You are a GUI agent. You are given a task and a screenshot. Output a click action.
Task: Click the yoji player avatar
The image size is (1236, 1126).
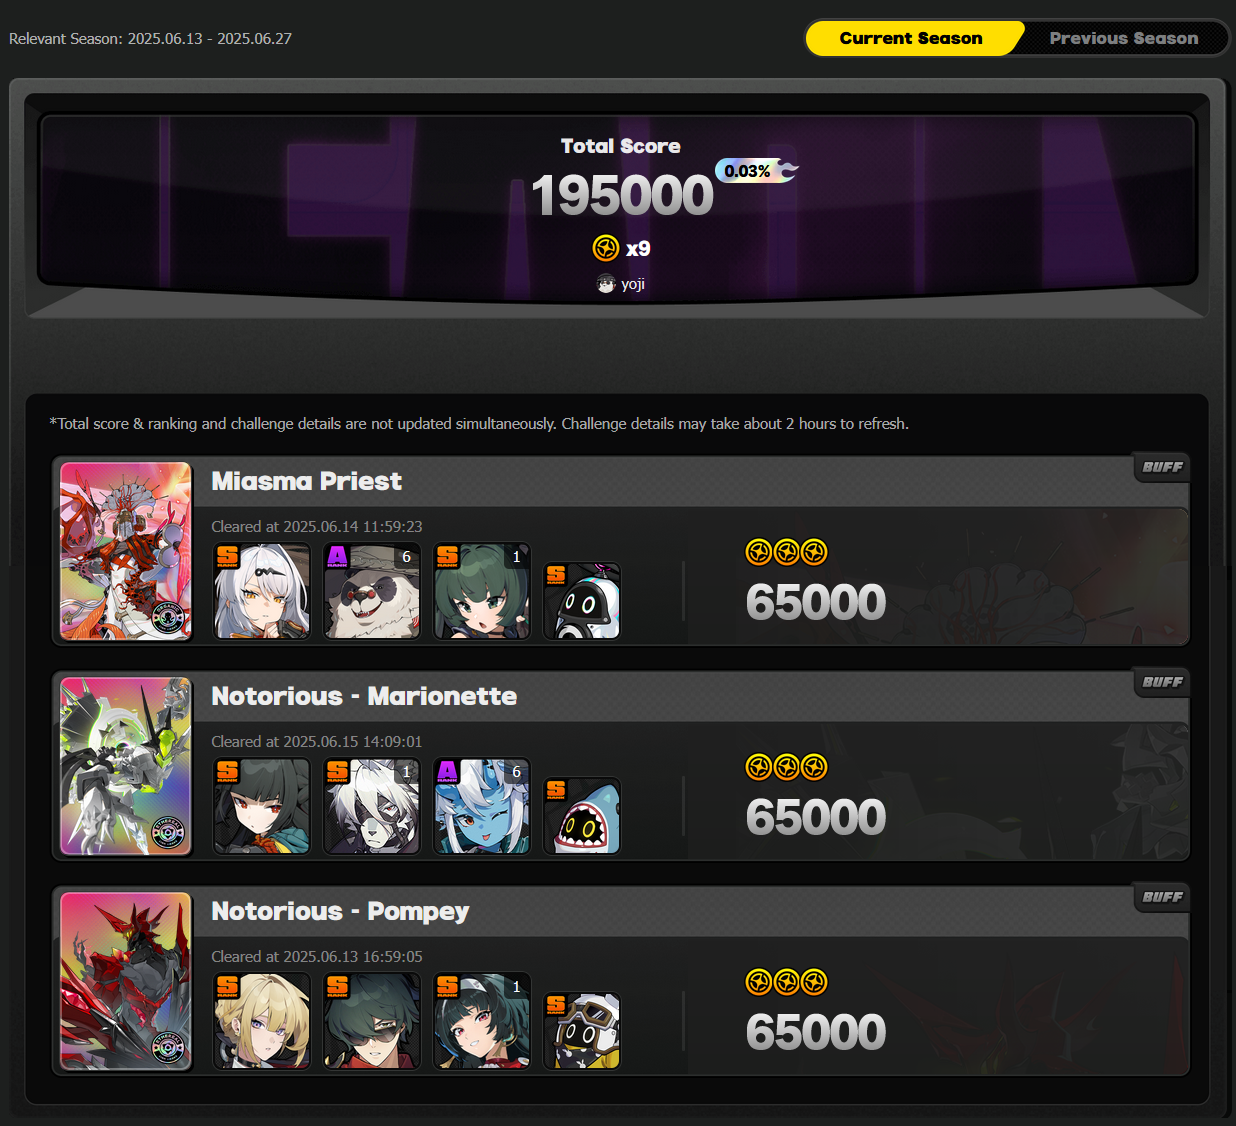[606, 284]
